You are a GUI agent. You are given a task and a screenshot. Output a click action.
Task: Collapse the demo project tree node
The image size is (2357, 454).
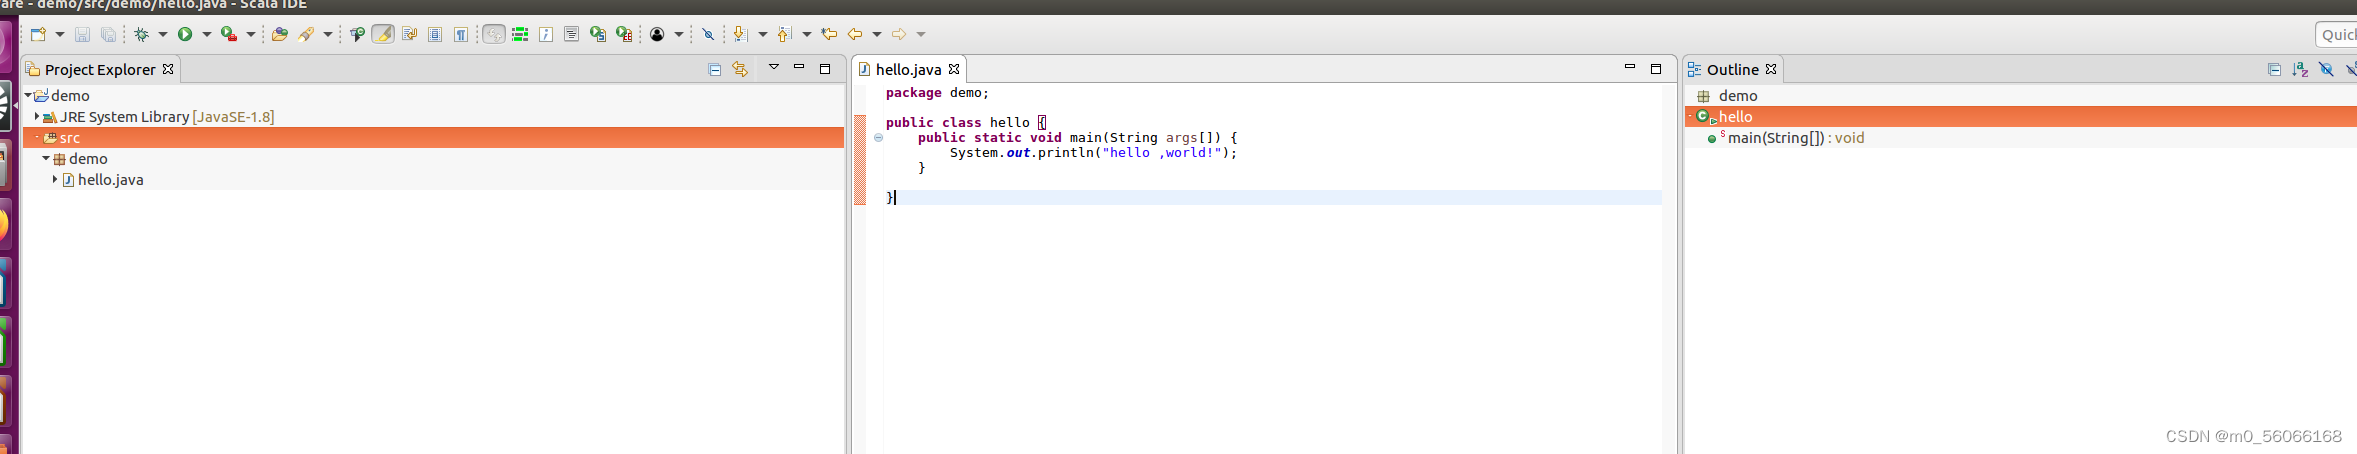pos(28,95)
